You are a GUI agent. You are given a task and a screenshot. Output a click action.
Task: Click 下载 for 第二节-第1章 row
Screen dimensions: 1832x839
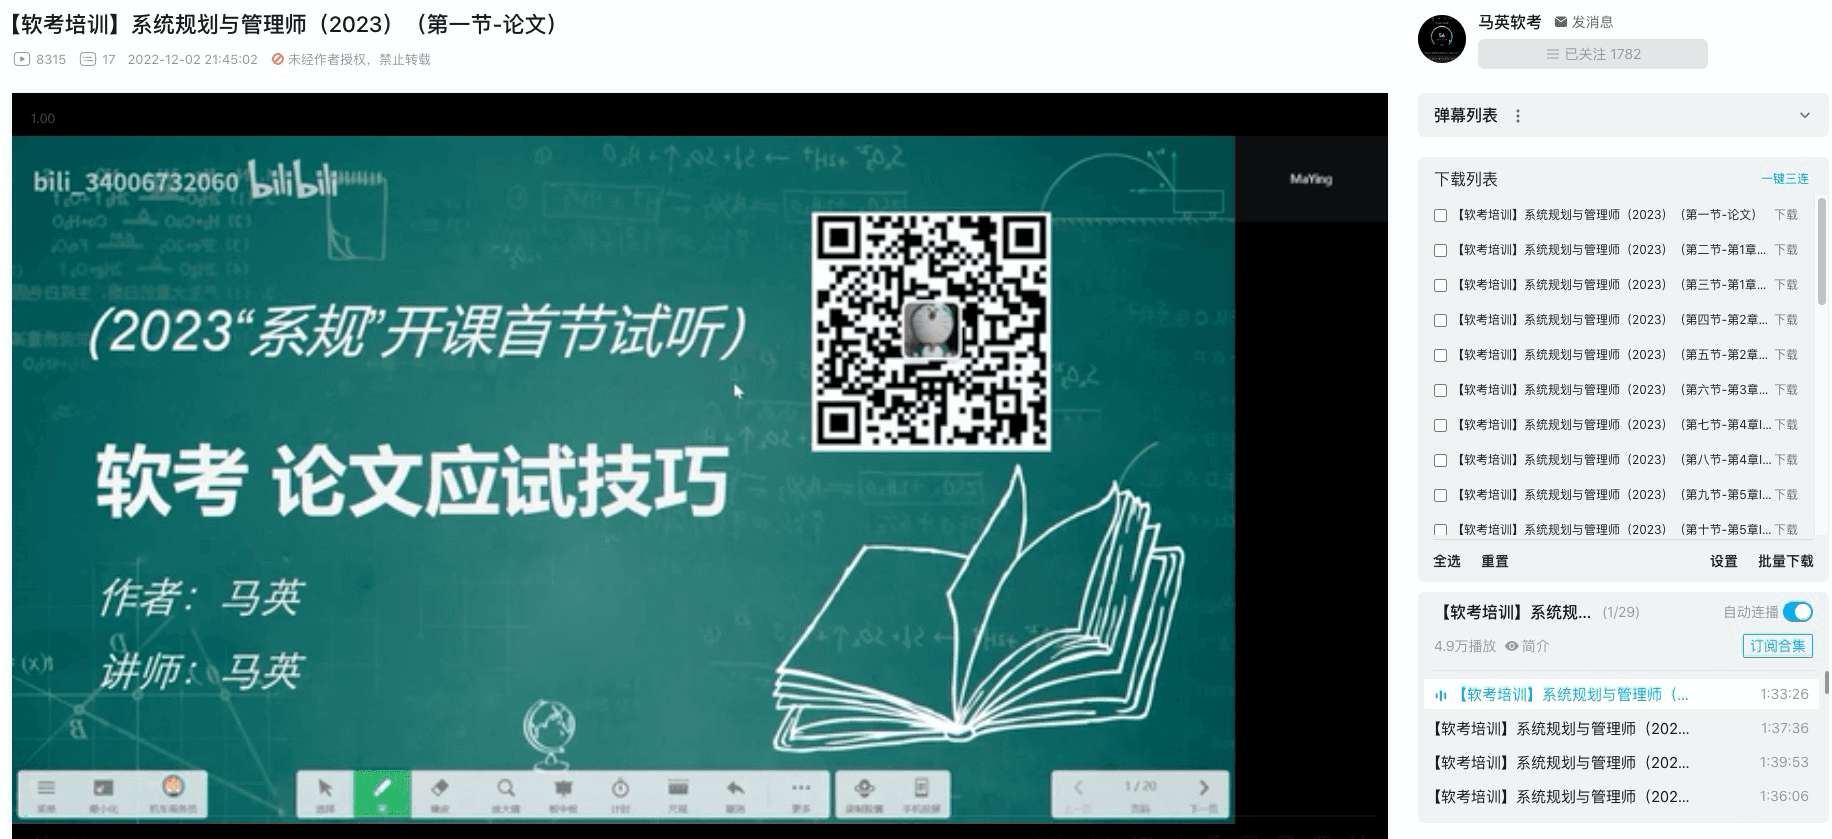tap(1786, 250)
